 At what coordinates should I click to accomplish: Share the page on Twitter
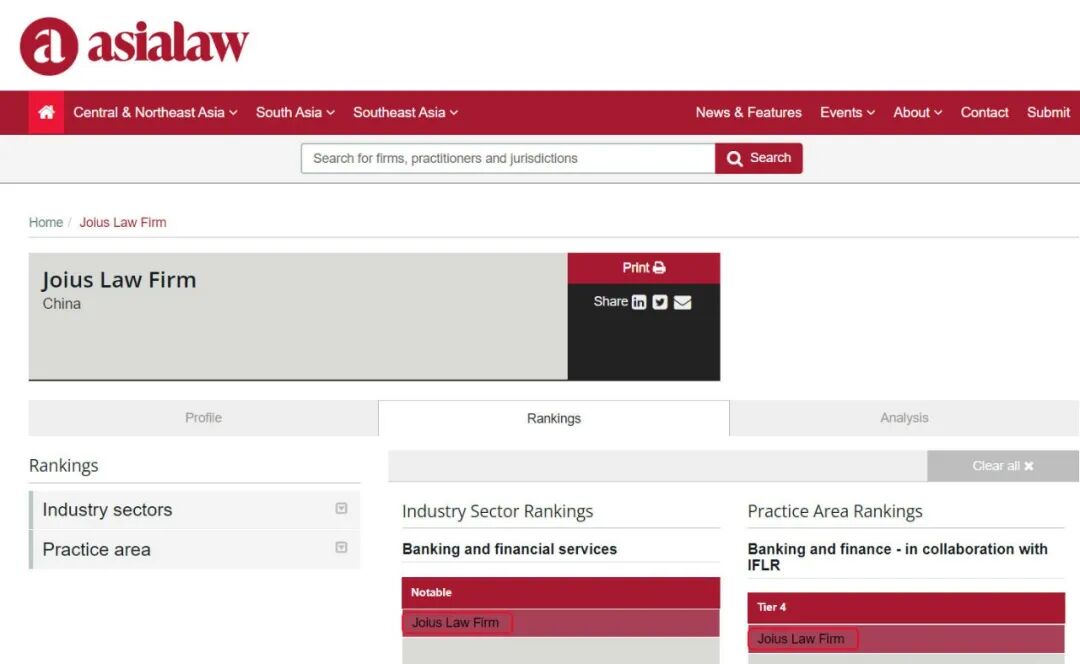pyautogui.click(x=660, y=302)
